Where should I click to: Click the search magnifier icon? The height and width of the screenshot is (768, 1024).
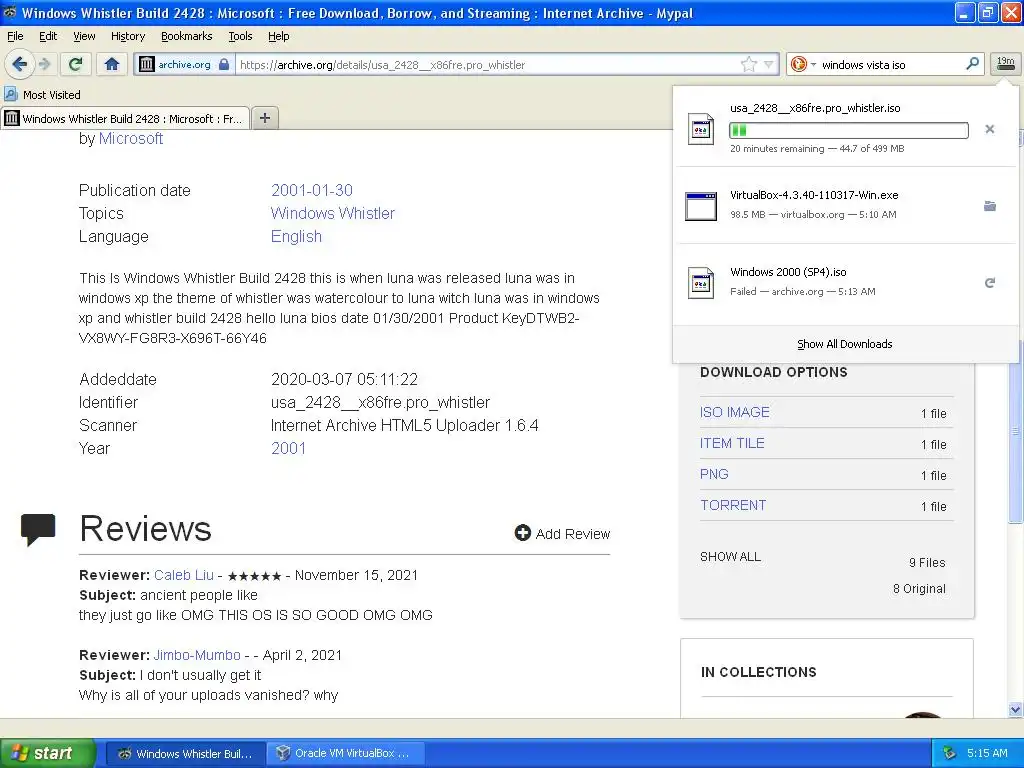click(972, 63)
